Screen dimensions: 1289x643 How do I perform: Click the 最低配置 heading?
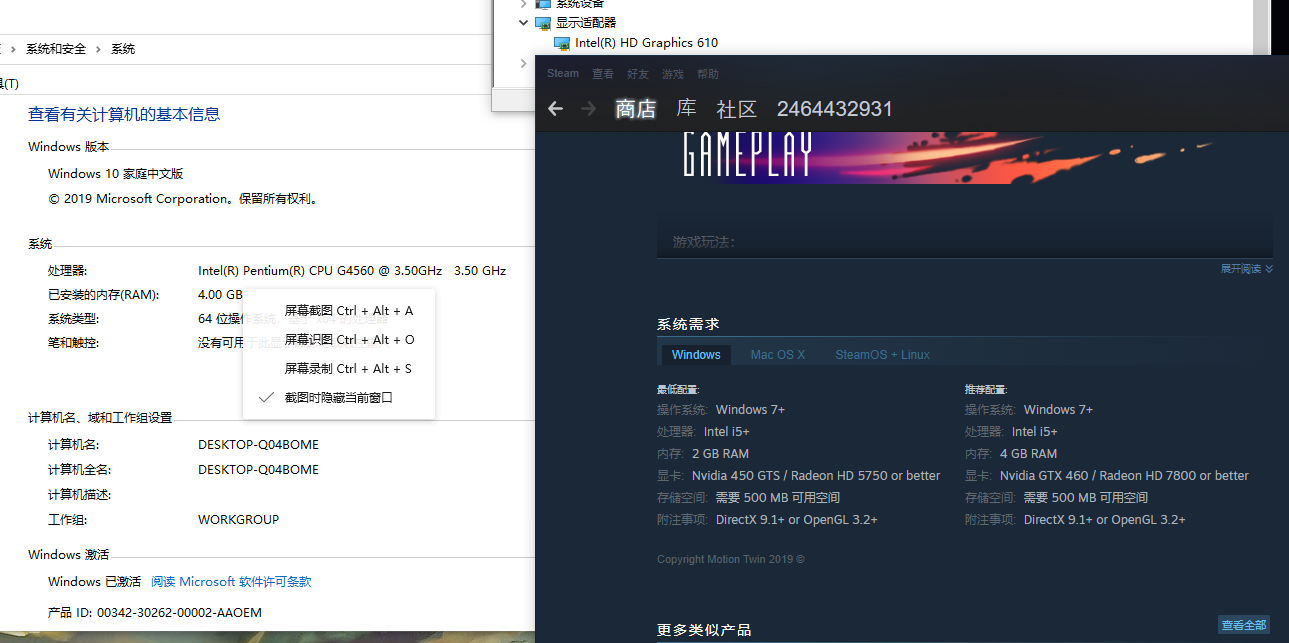coord(678,390)
